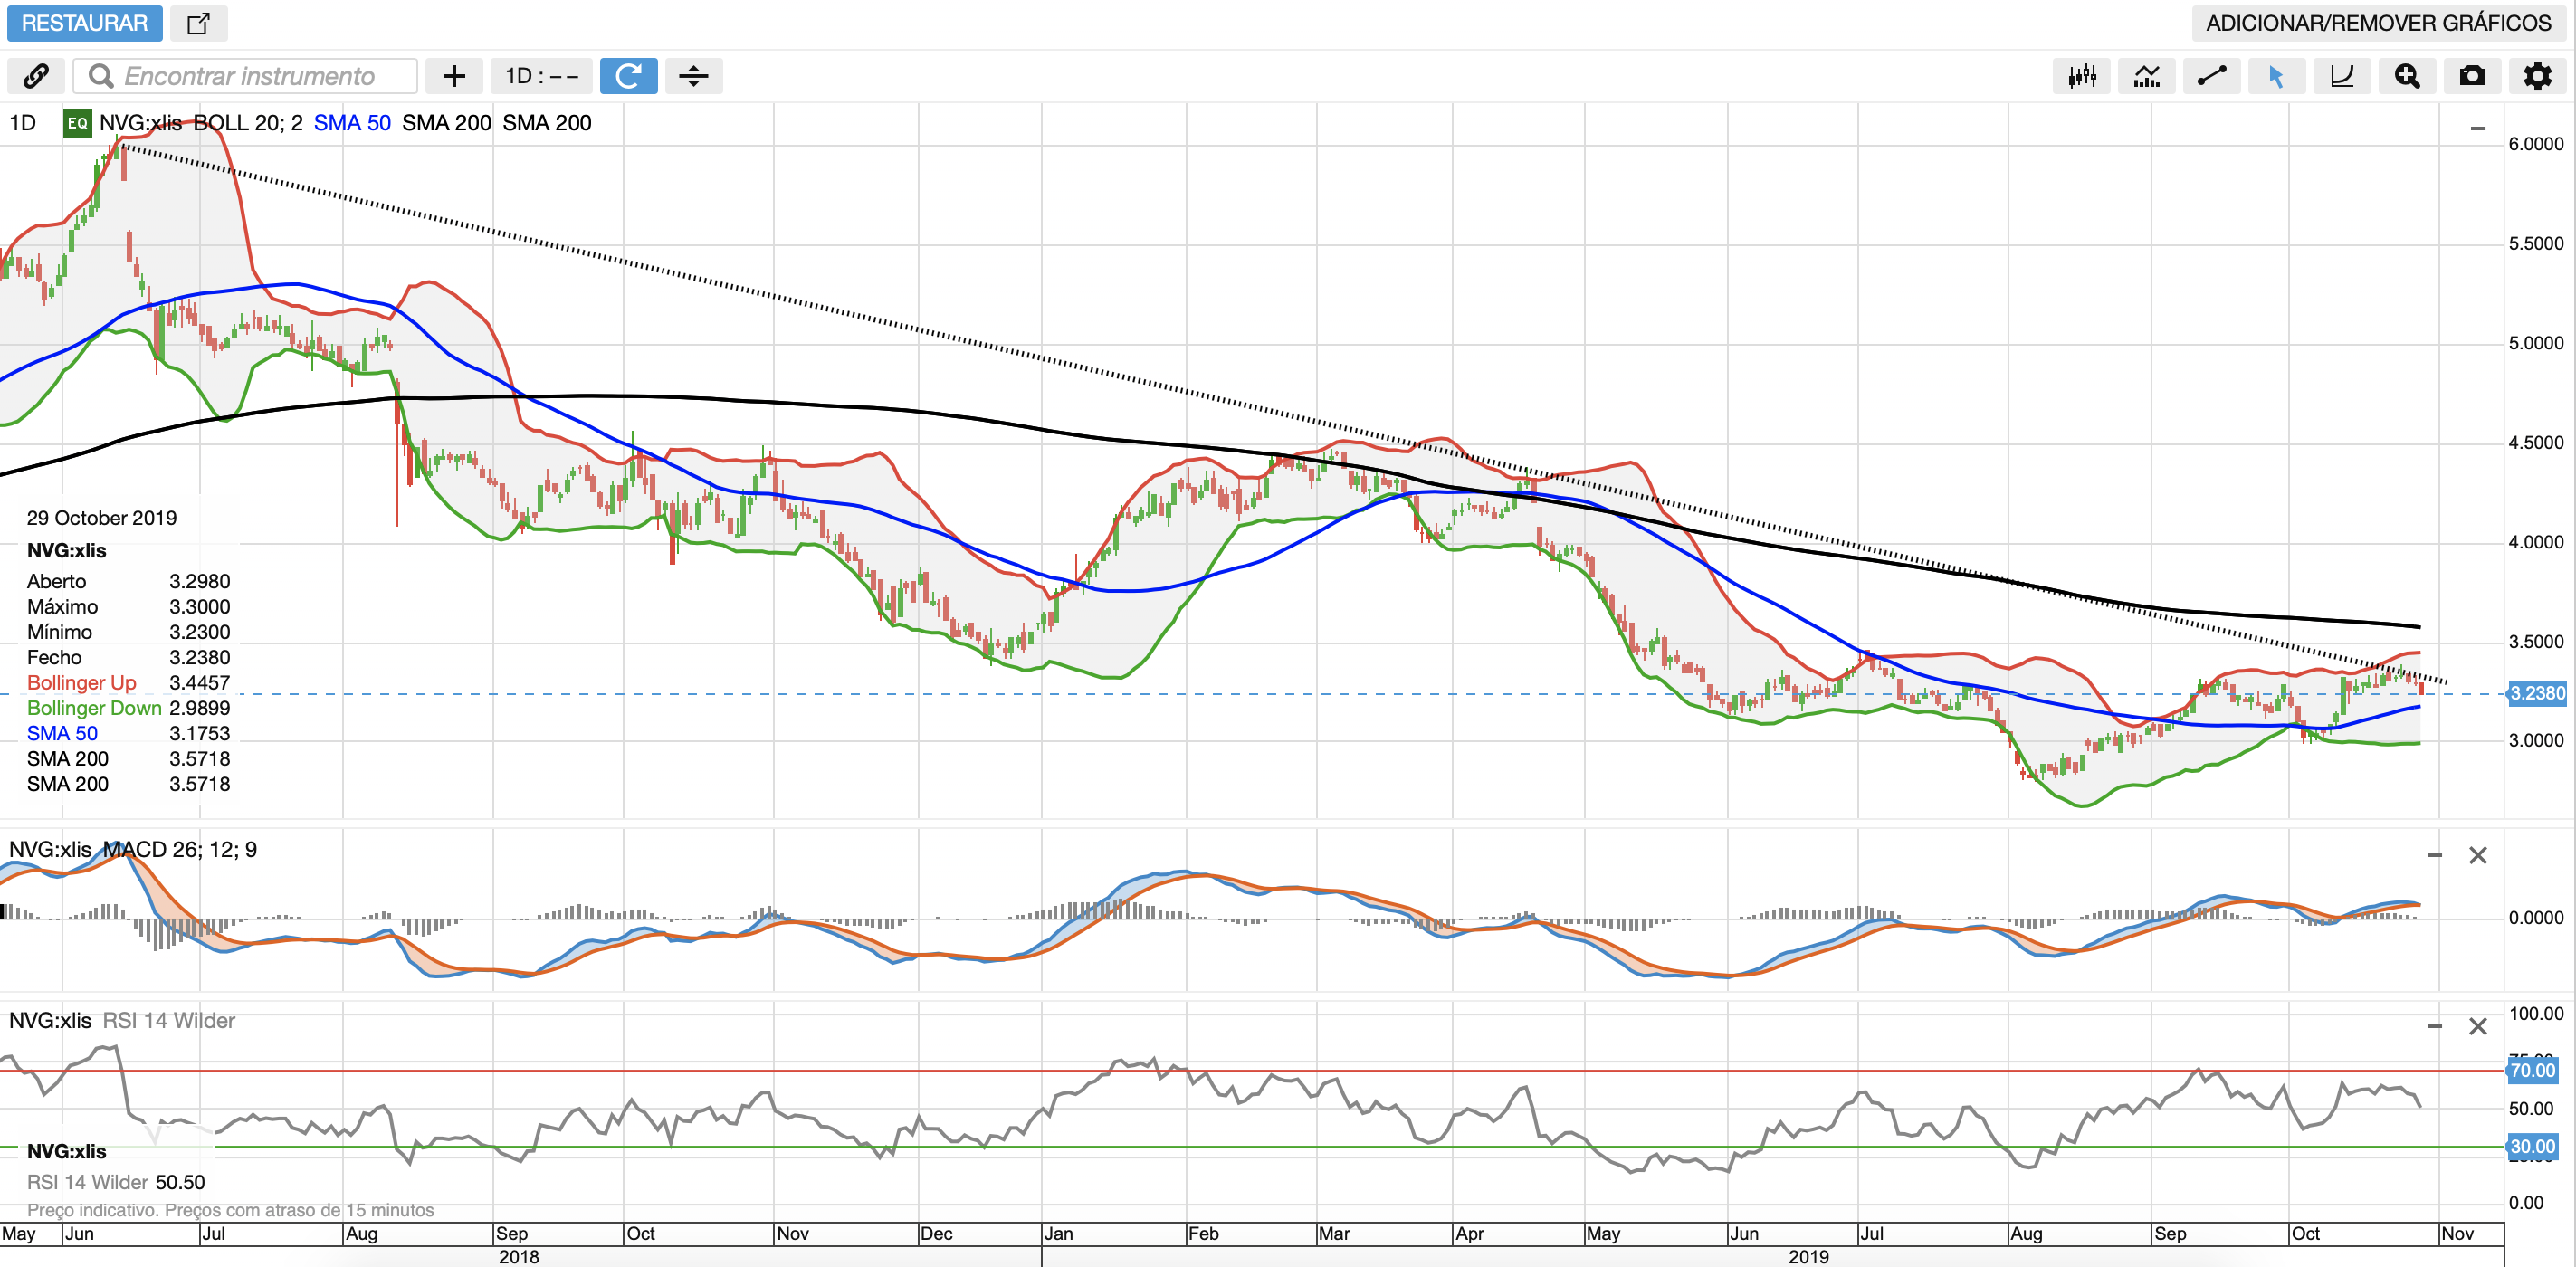Click the link chain icon
The image size is (2576, 1267).
(x=36, y=76)
